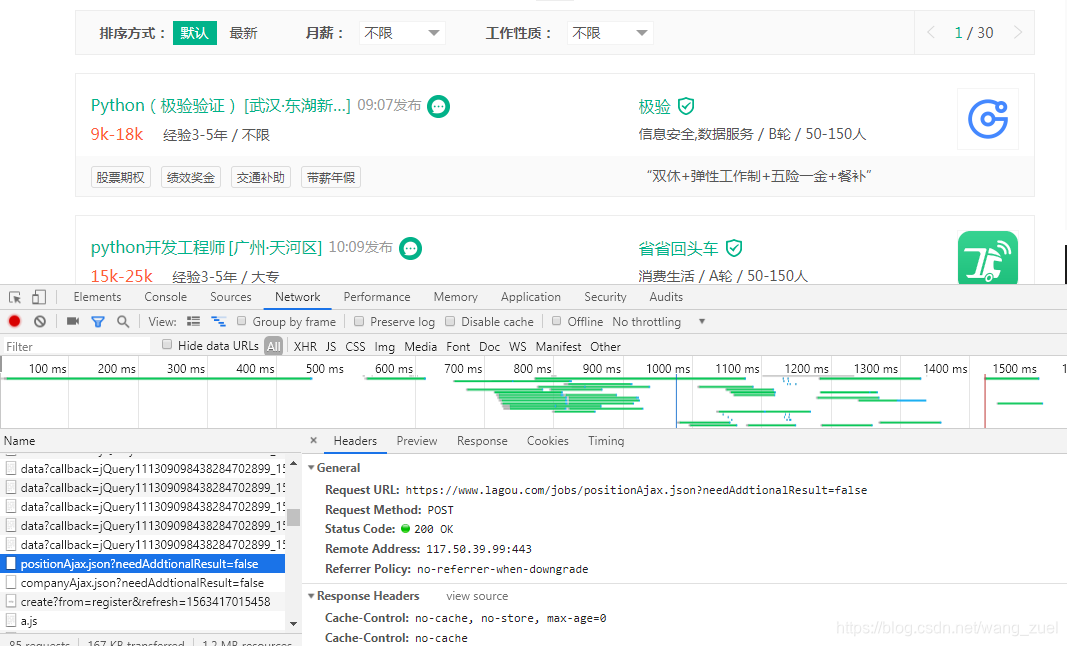Click the inspect element picker icon
The height and width of the screenshot is (646, 1067).
(15, 297)
